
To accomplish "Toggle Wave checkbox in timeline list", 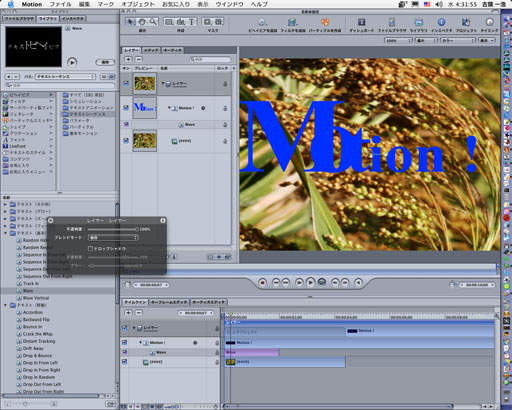I will pyautogui.click(x=125, y=352).
